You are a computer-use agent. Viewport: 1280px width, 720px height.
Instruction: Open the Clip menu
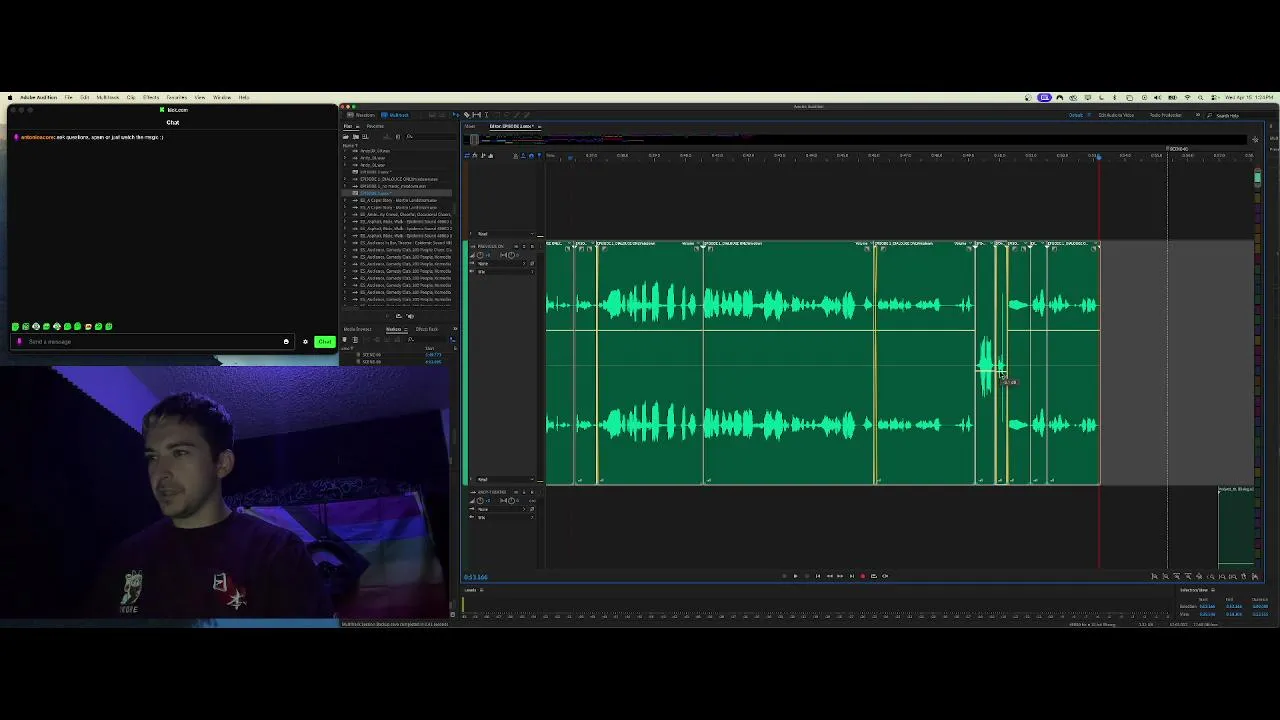[x=131, y=97]
